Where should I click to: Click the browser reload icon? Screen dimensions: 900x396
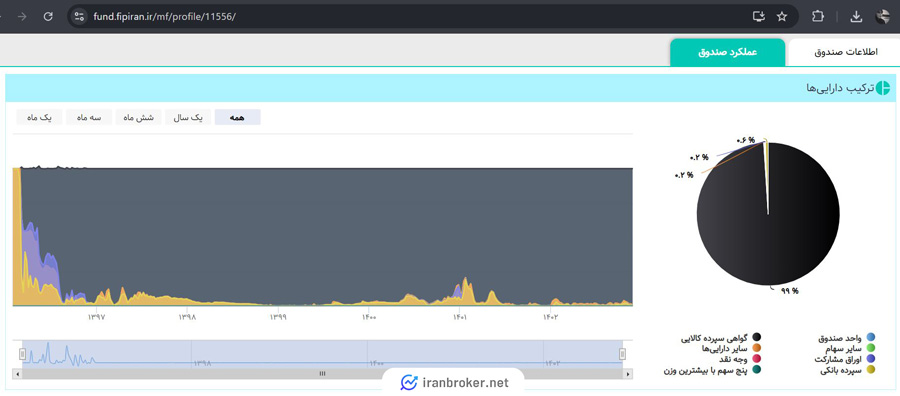48,17
